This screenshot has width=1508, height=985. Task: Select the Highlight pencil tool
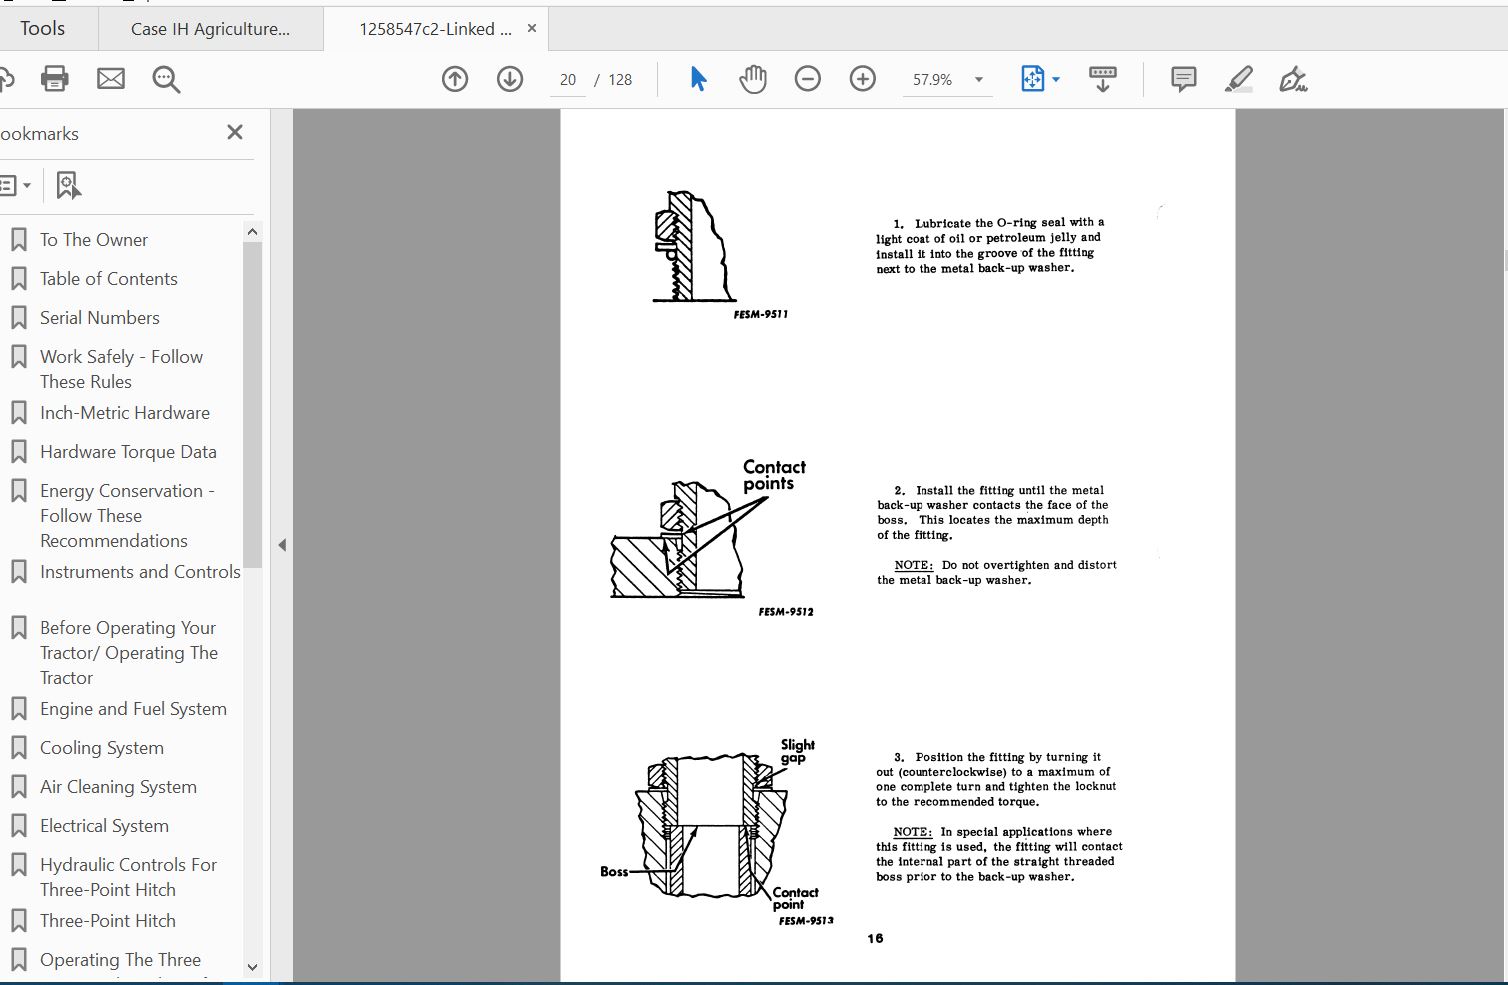(x=1239, y=78)
